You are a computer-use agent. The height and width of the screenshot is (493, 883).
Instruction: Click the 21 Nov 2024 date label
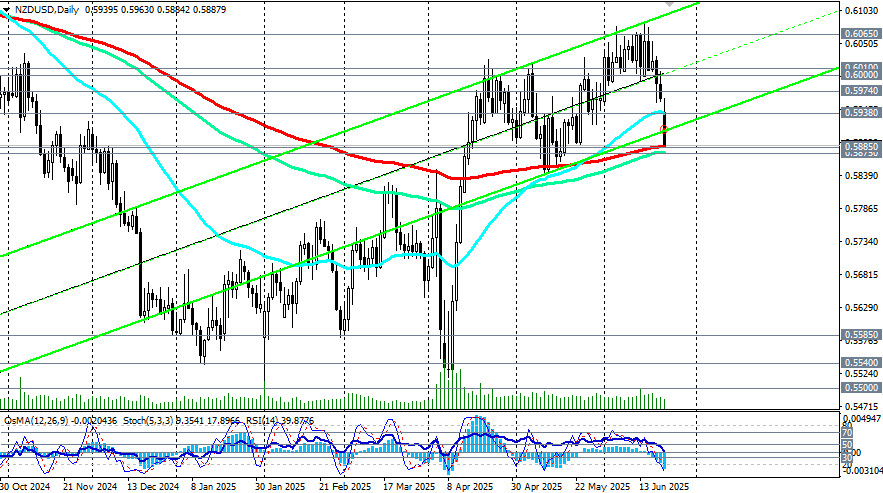click(90, 486)
